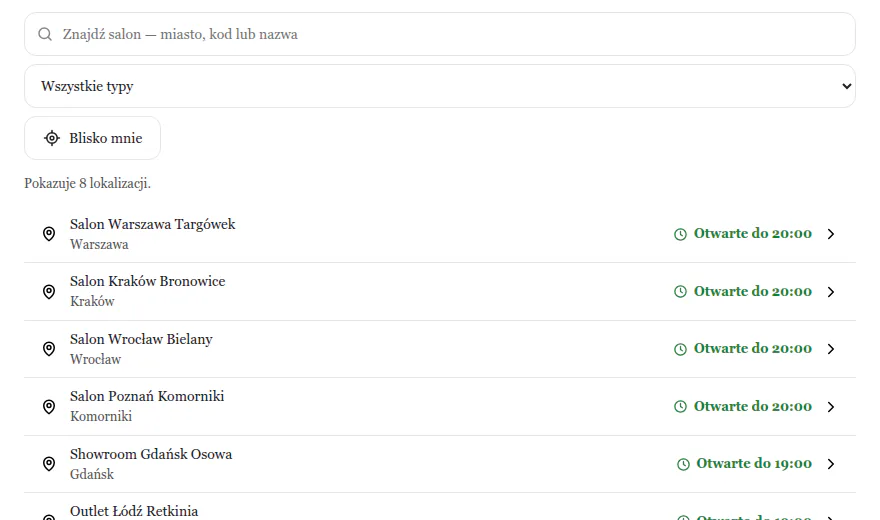The width and height of the screenshot is (880, 520).
Task: Click the chevron for Salon Poznań Komorniki
Action: (x=831, y=407)
